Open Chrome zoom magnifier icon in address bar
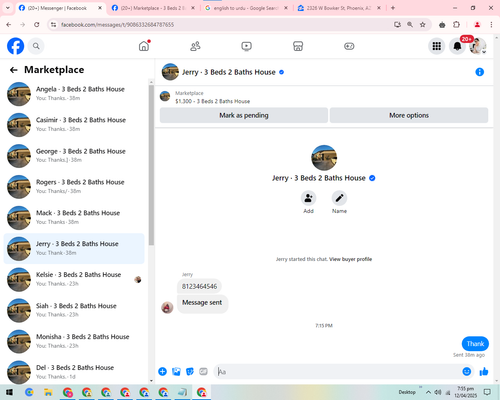The image size is (500, 400). click(x=410, y=24)
